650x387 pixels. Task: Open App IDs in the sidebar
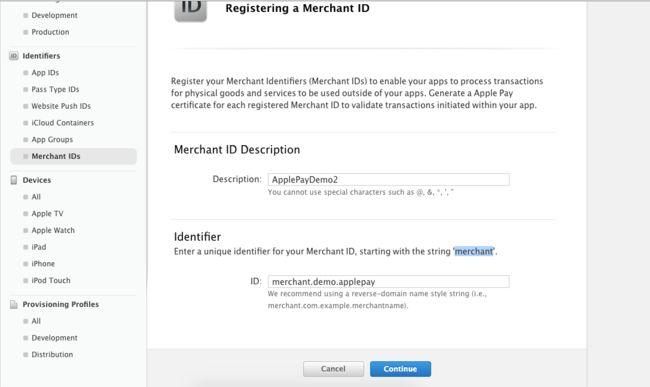[45, 73]
